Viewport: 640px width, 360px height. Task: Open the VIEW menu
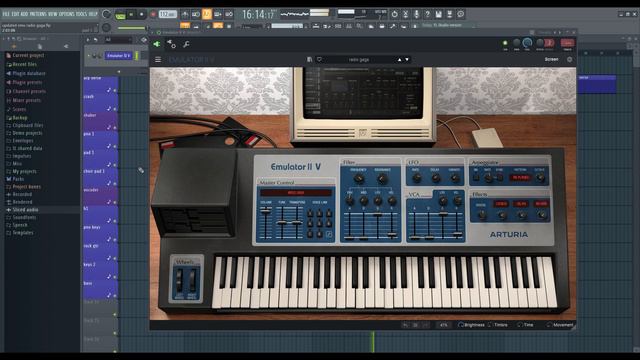click(x=53, y=14)
